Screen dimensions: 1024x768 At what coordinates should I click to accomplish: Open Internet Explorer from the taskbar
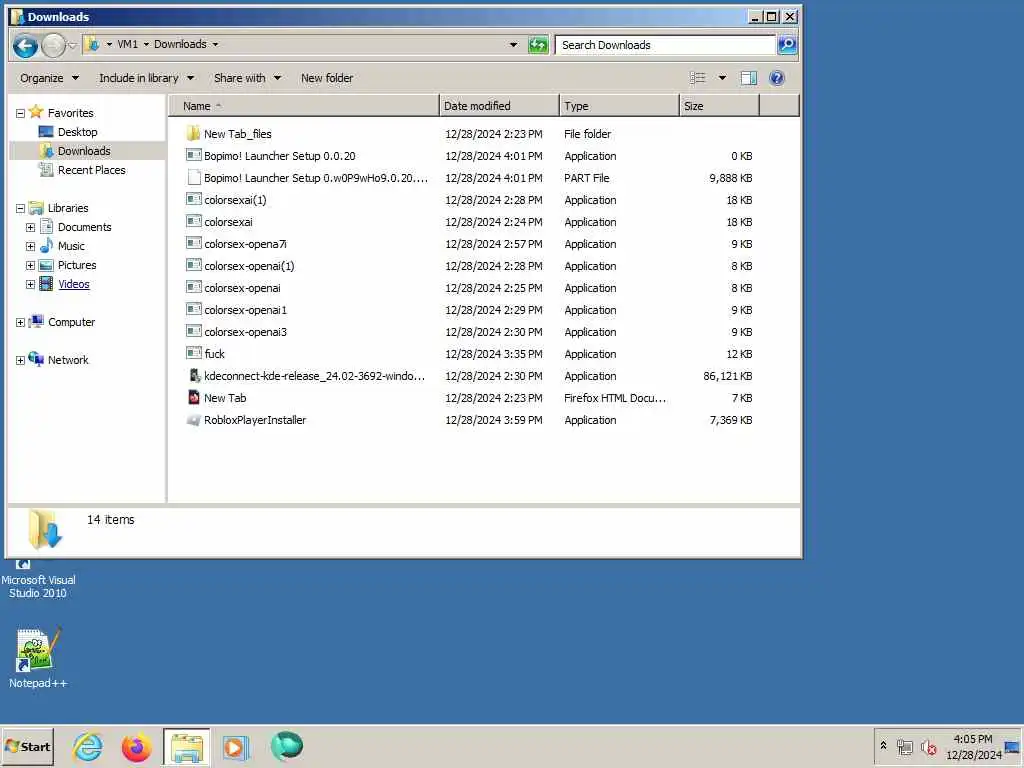(88, 746)
